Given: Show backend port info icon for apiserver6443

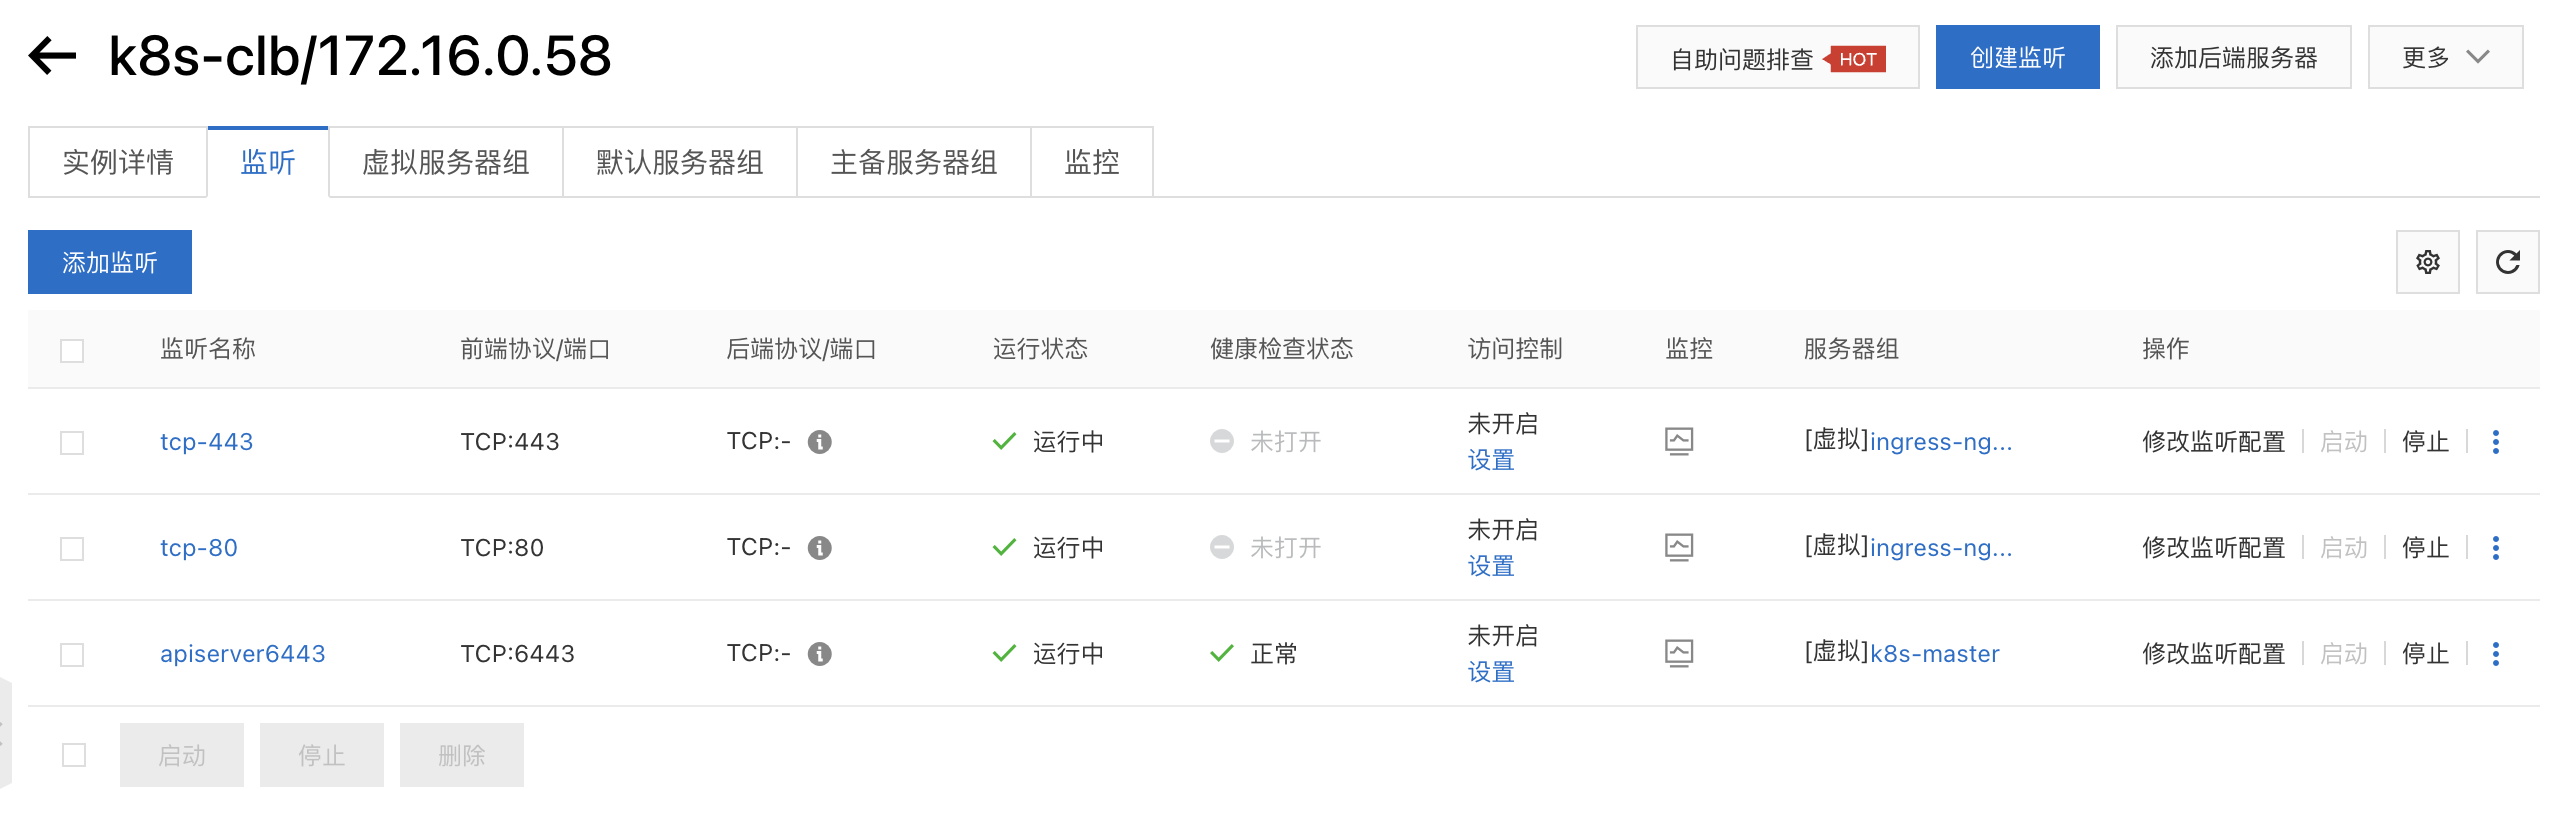Looking at the screenshot, I should click(820, 654).
